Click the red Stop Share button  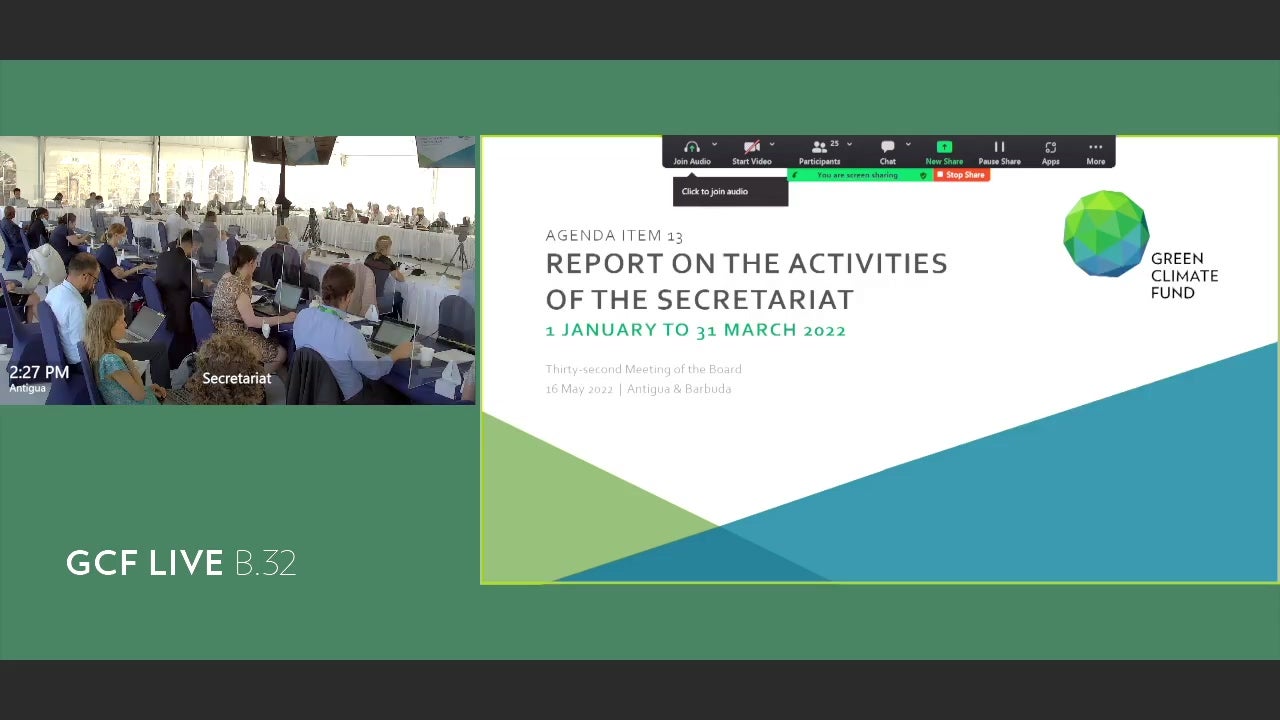[x=961, y=175]
